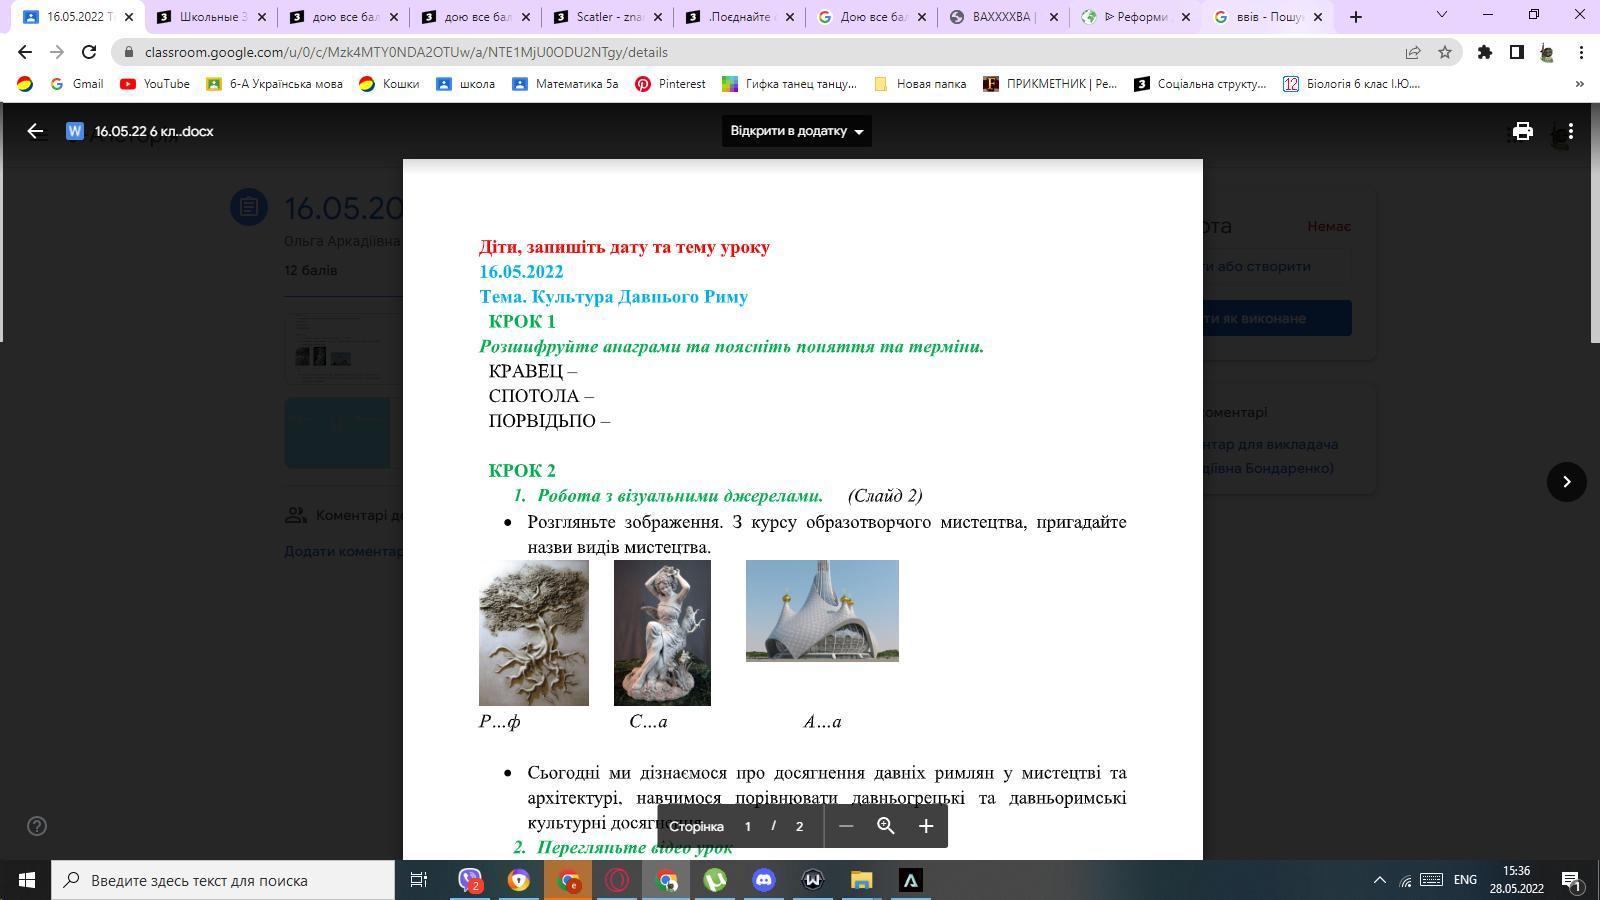This screenshot has height=900, width=1600.
Task: Open Opera browser from the taskbar
Action: [617, 880]
